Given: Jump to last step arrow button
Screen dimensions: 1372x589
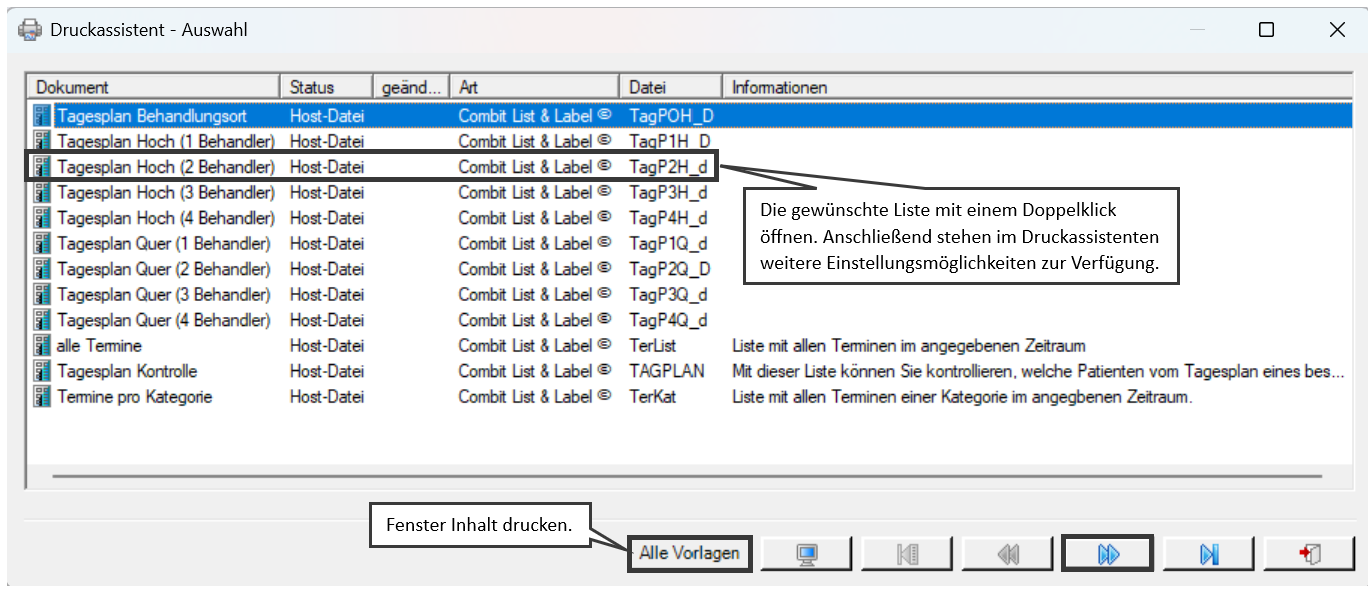Looking at the screenshot, I should point(1209,554).
